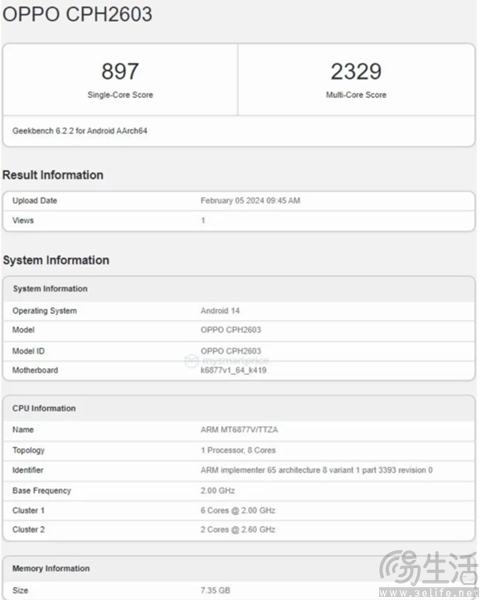481x600 pixels.
Task: Select the ARM implementer 65 architecture identifier value
Action: coord(316,470)
